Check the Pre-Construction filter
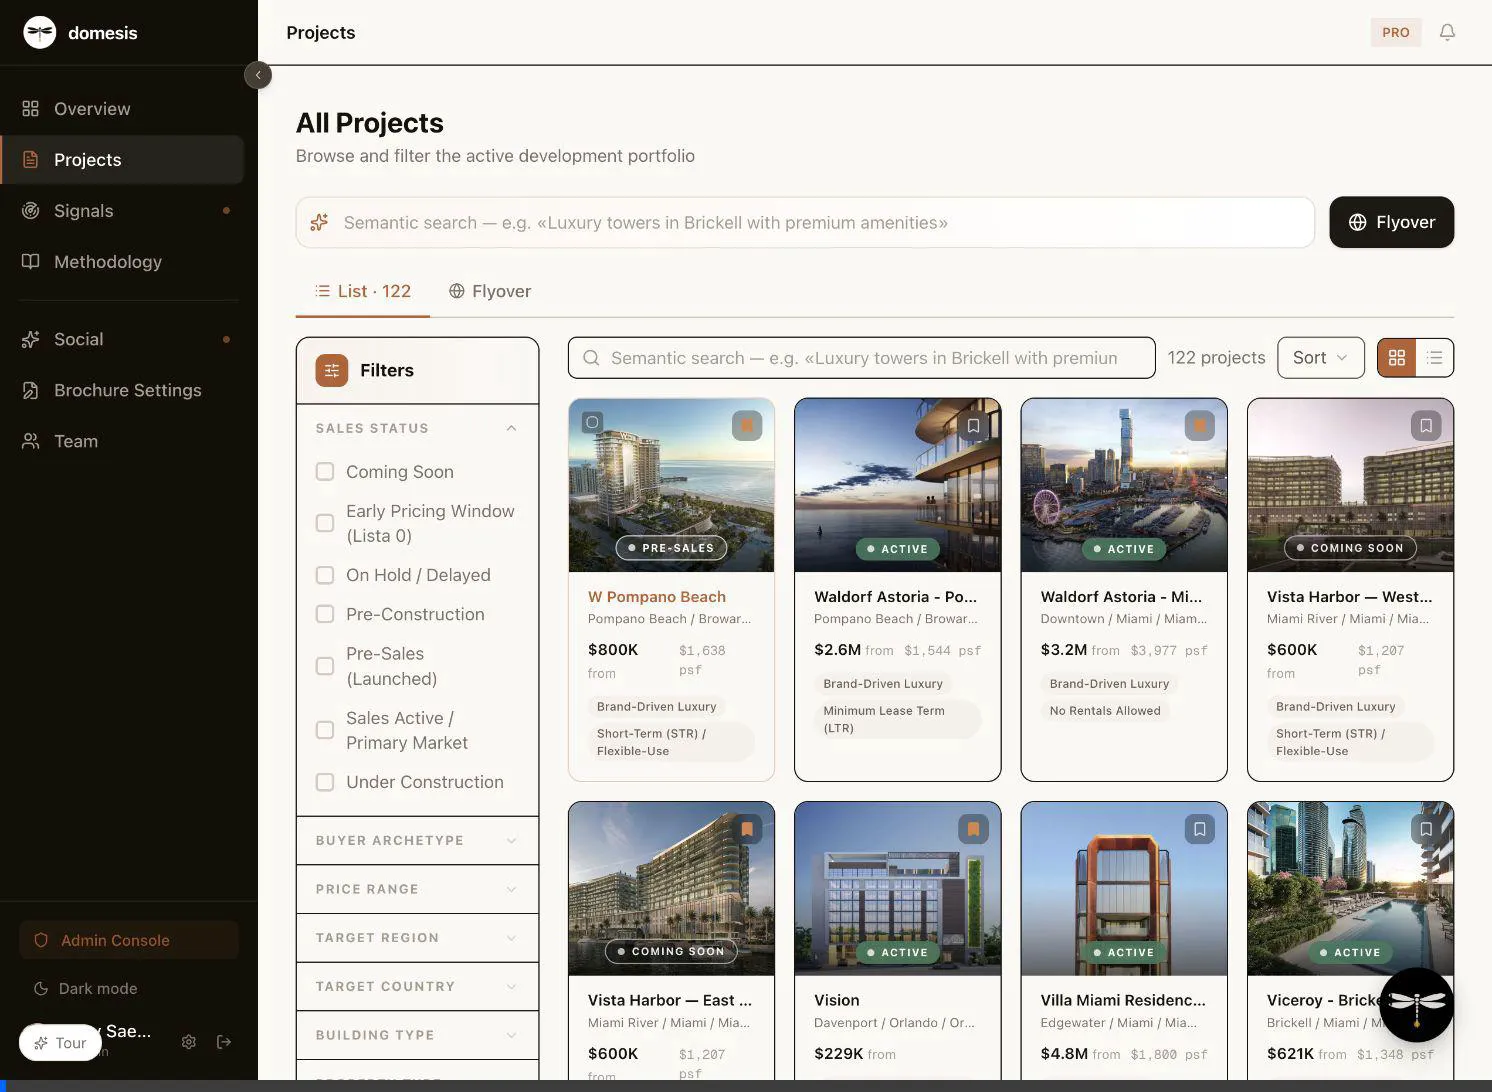 coord(325,614)
